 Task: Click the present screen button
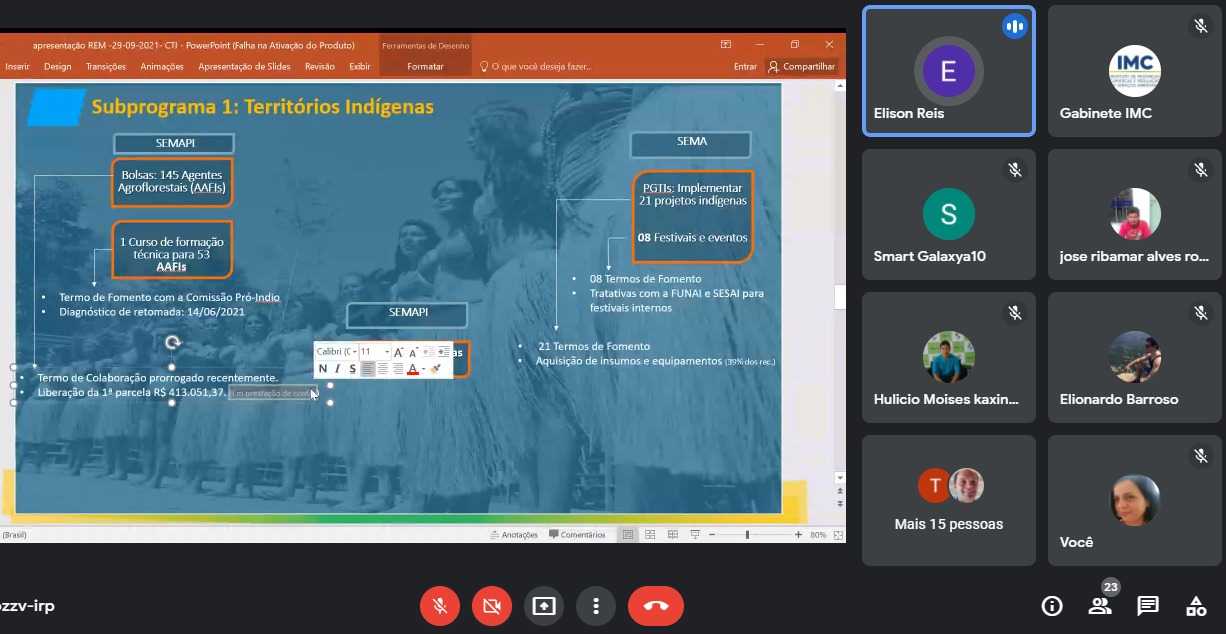click(544, 606)
